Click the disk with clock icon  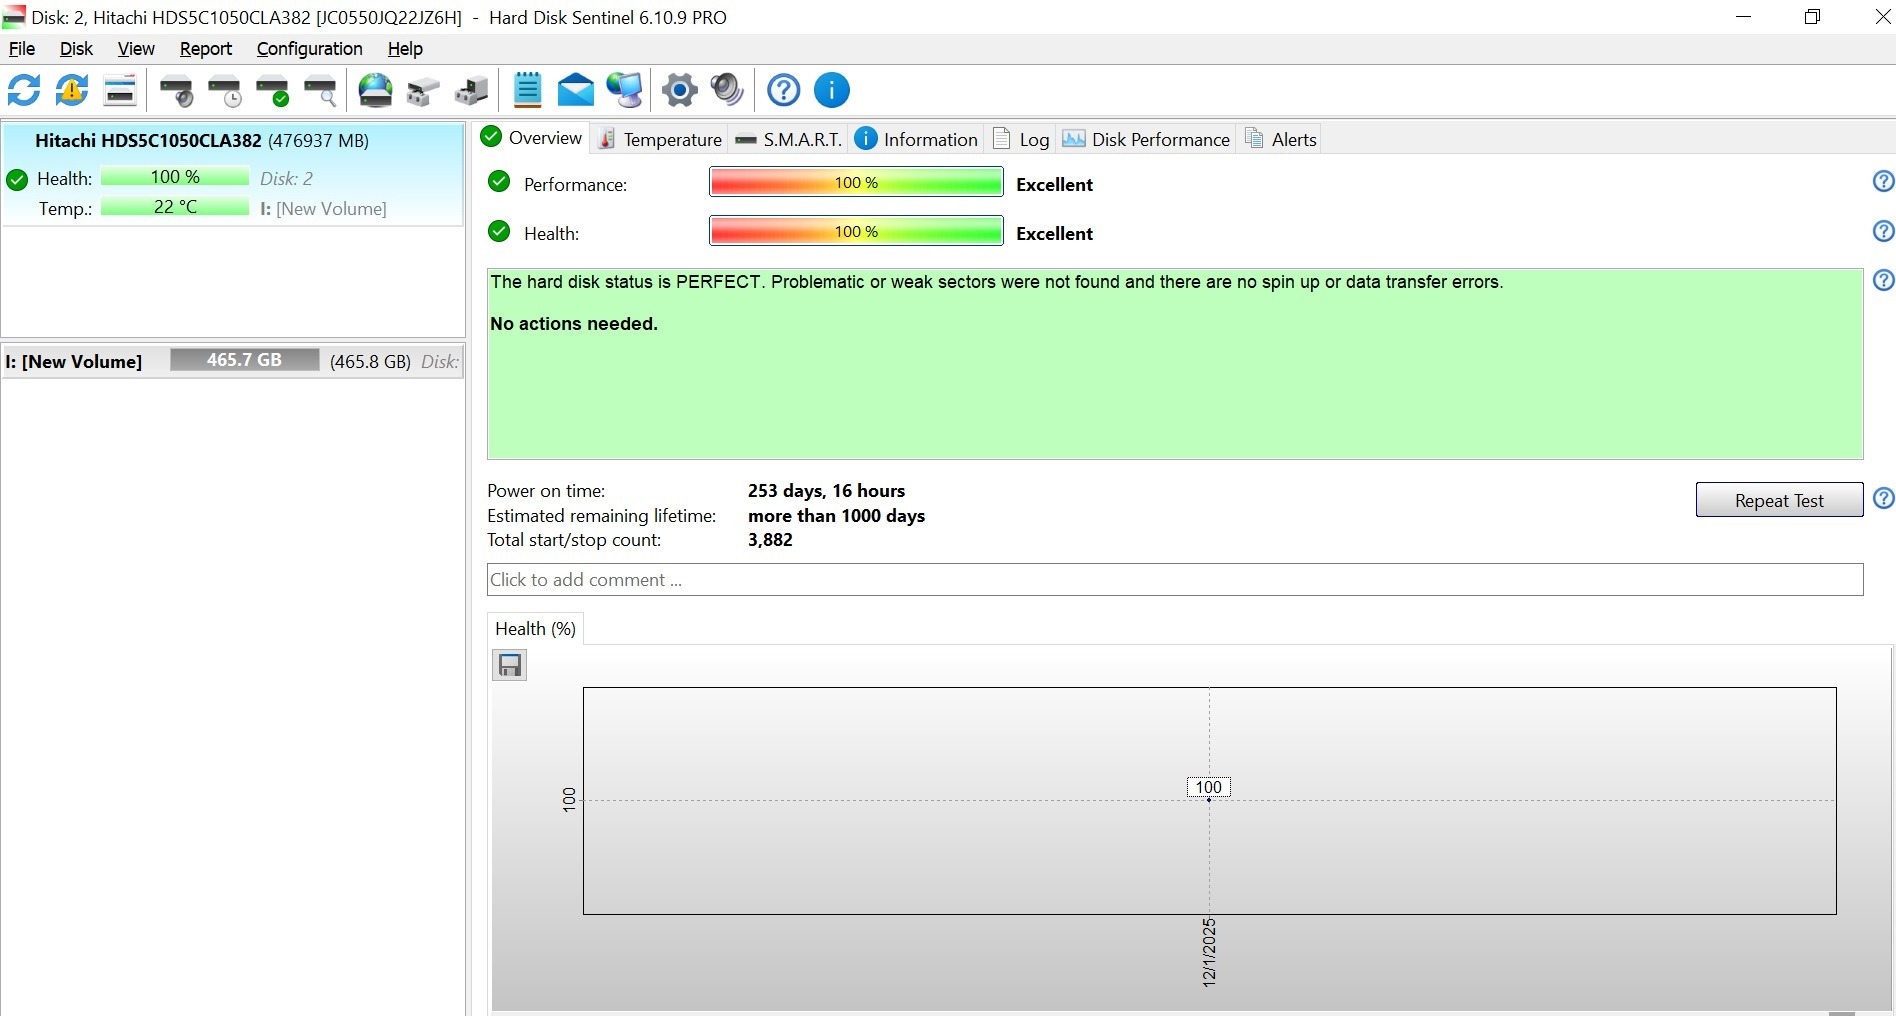click(225, 91)
